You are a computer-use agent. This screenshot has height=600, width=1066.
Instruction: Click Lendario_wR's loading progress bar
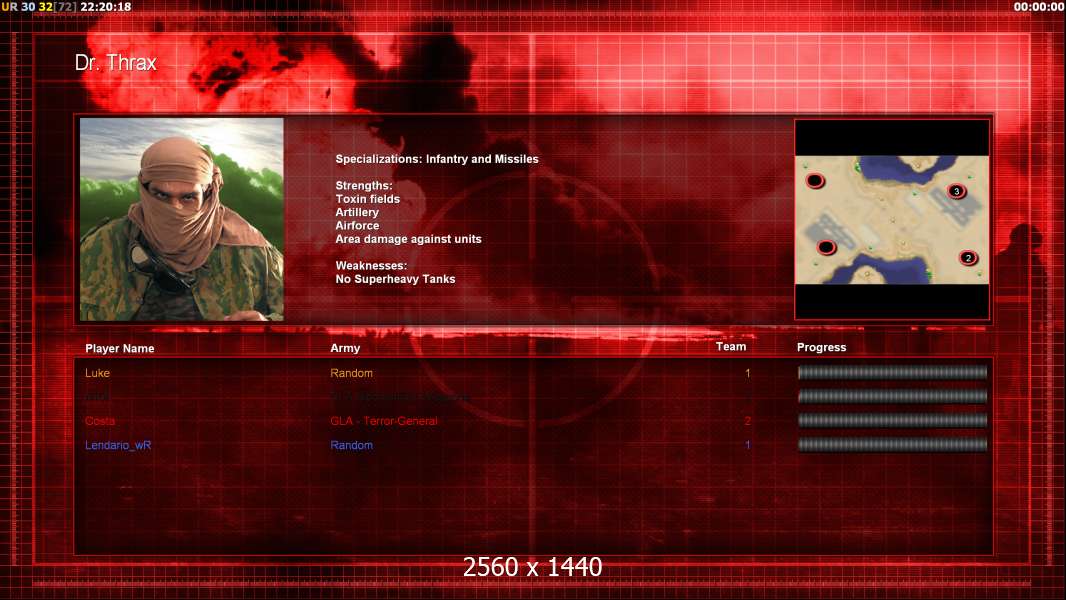[892, 445]
